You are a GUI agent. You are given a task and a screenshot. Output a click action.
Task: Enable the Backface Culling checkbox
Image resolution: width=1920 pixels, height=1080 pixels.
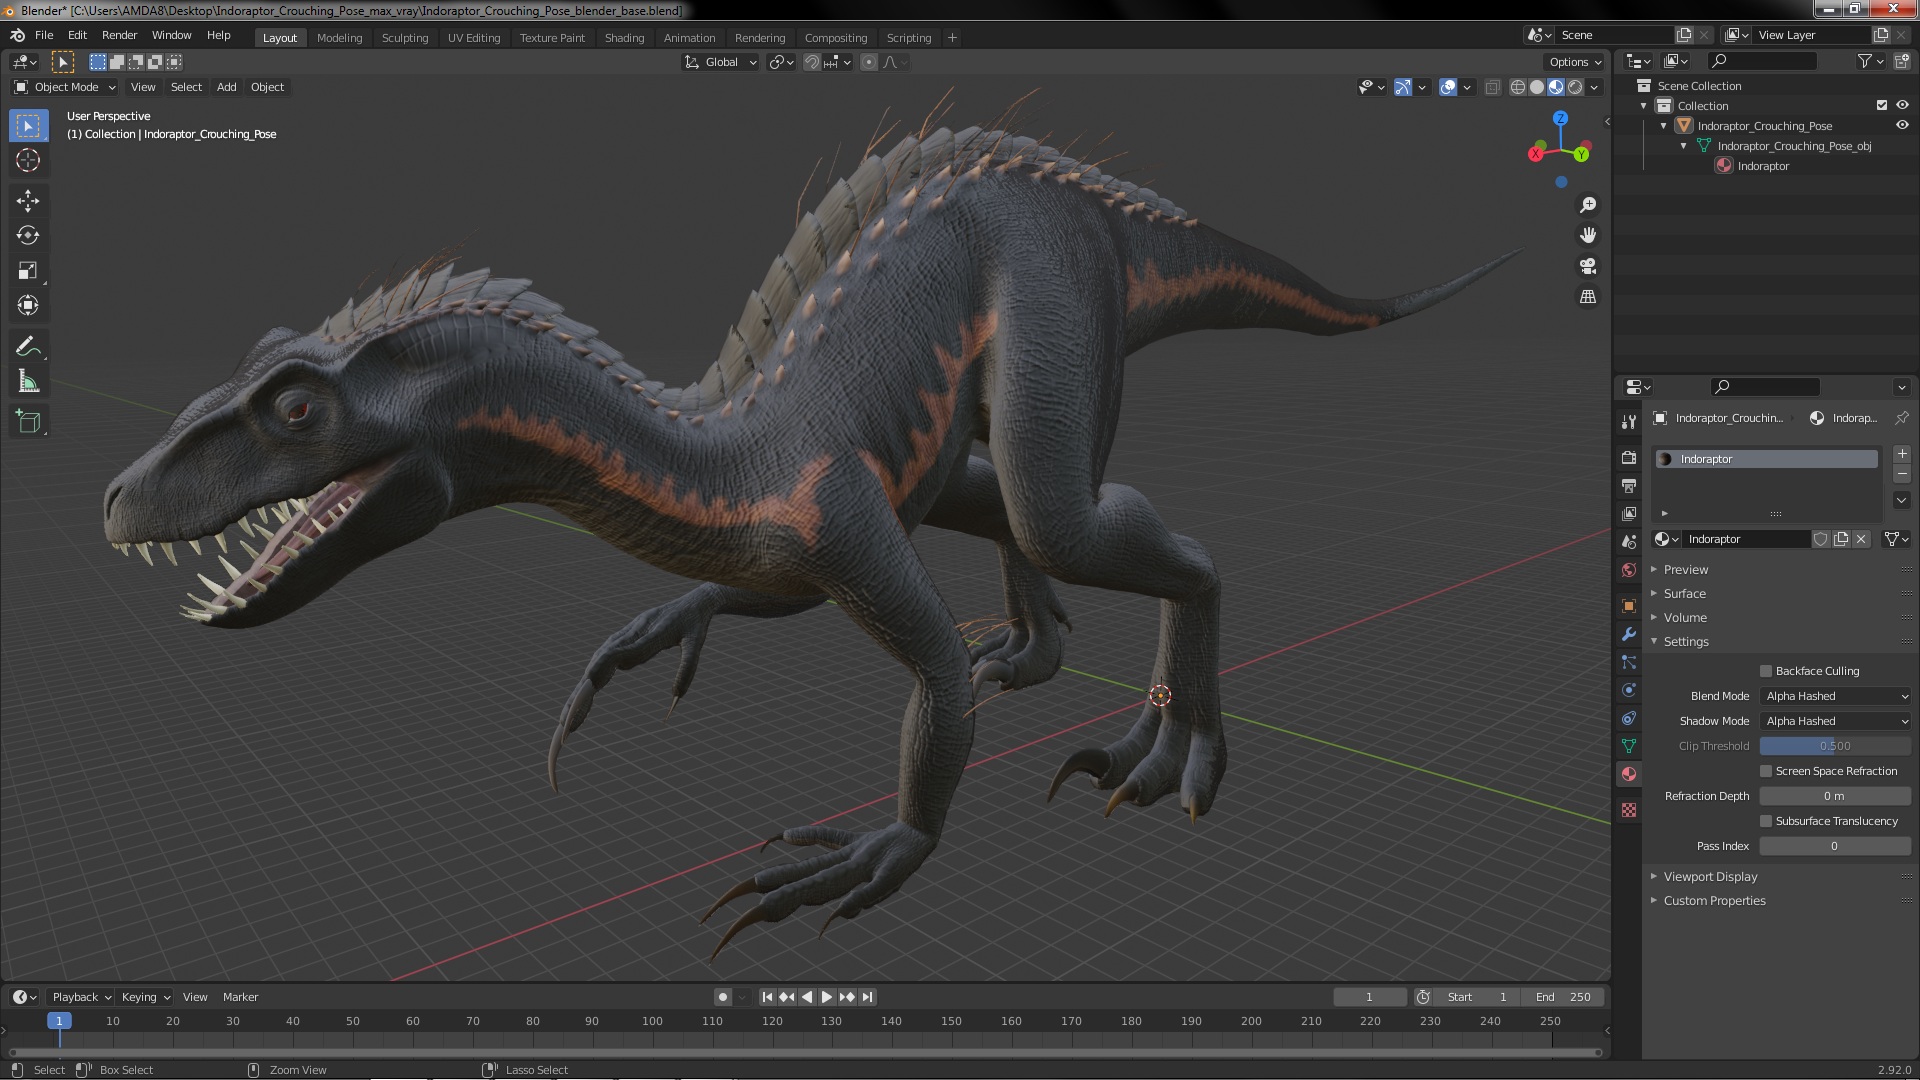pyautogui.click(x=1766, y=671)
